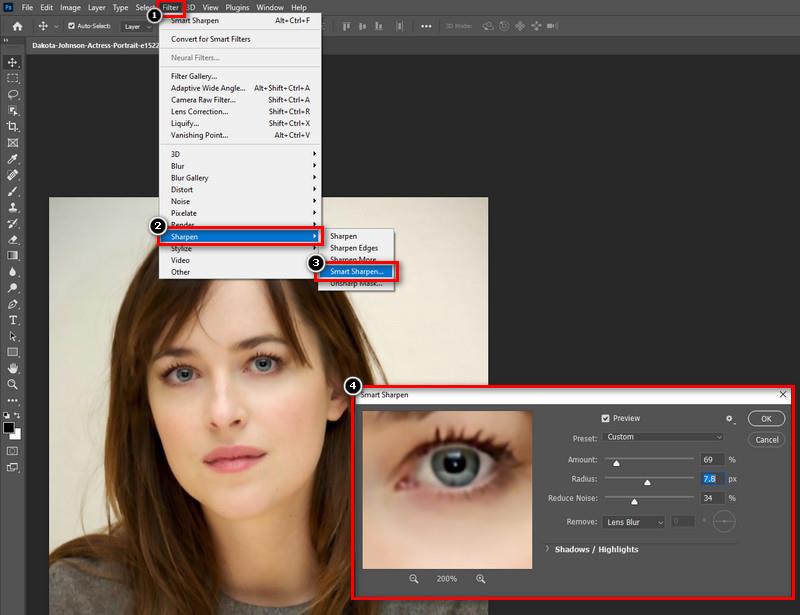Select the Horizontal Type tool

click(x=13, y=320)
